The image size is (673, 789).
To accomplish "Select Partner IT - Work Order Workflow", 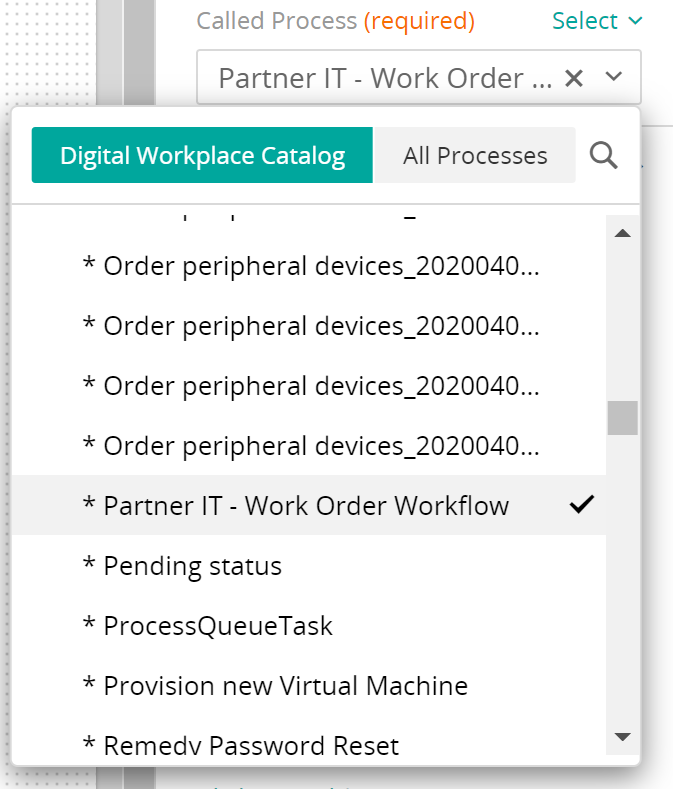I will (x=306, y=506).
